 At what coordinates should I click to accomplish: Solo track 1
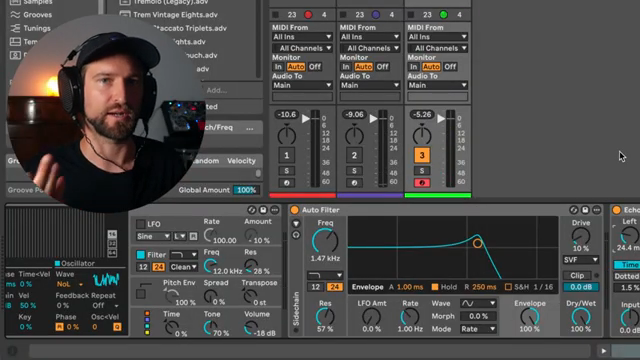pyautogui.click(x=287, y=171)
